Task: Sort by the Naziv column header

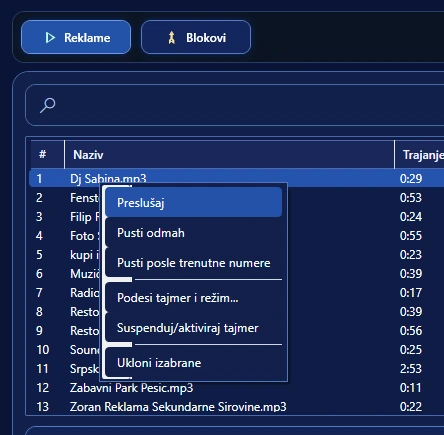Action: point(229,155)
